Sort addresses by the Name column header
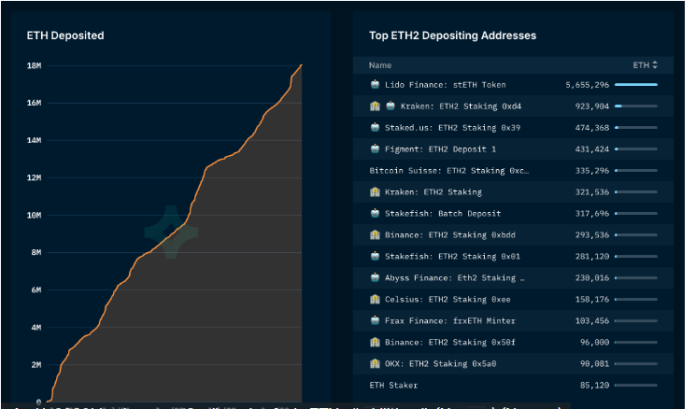696x409 pixels. (380, 65)
